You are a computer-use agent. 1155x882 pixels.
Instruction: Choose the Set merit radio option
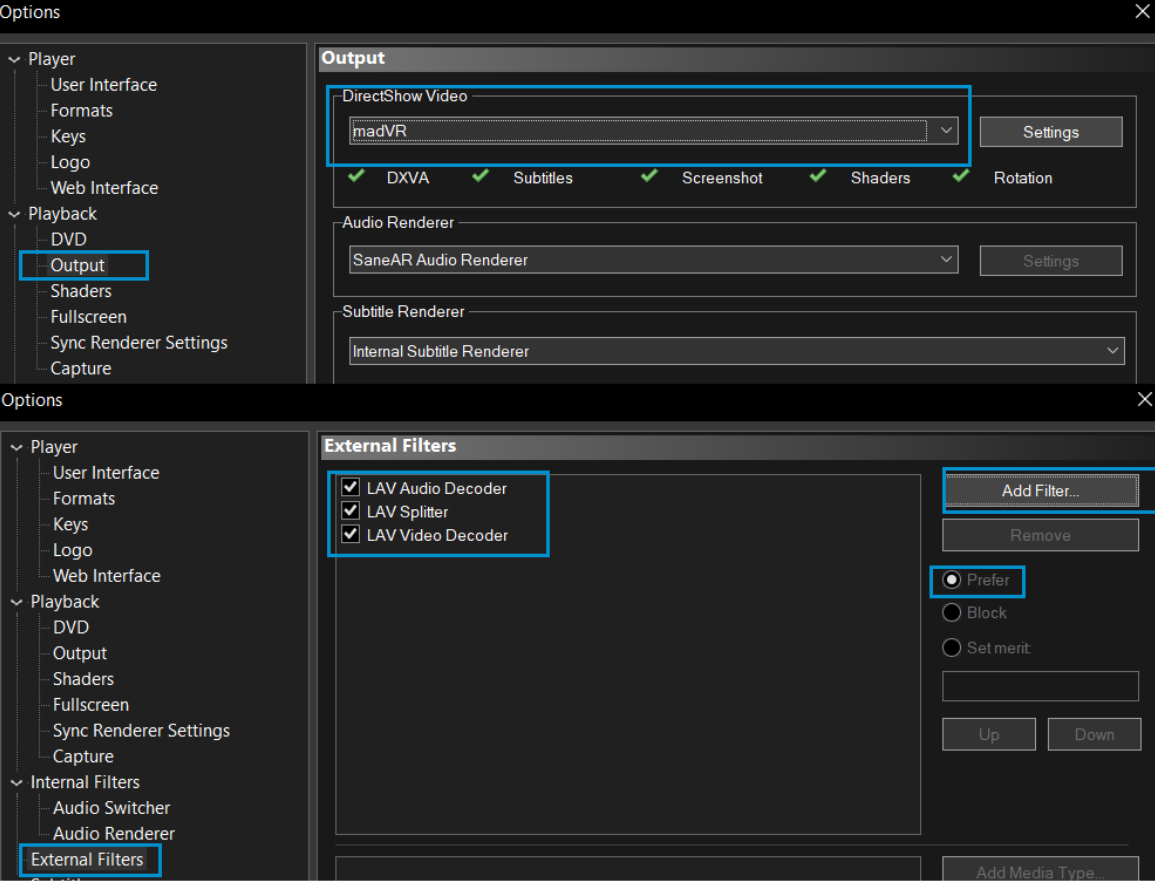(x=952, y=648)
